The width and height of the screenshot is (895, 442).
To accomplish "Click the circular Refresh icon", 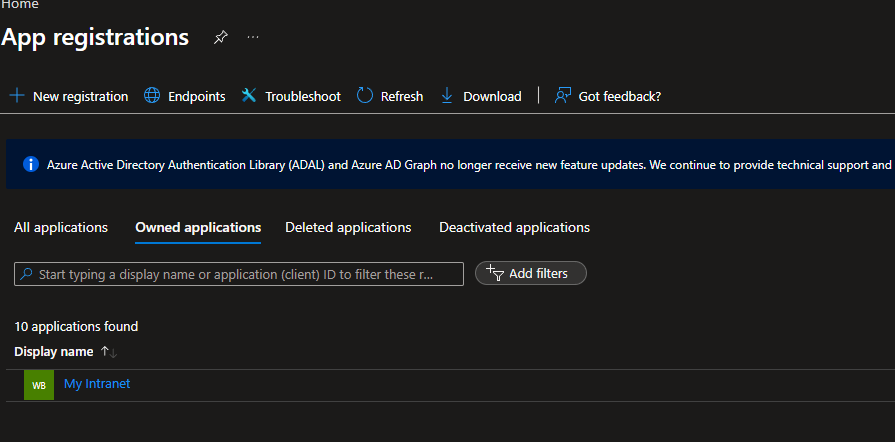I will click(x=365, y=95).
